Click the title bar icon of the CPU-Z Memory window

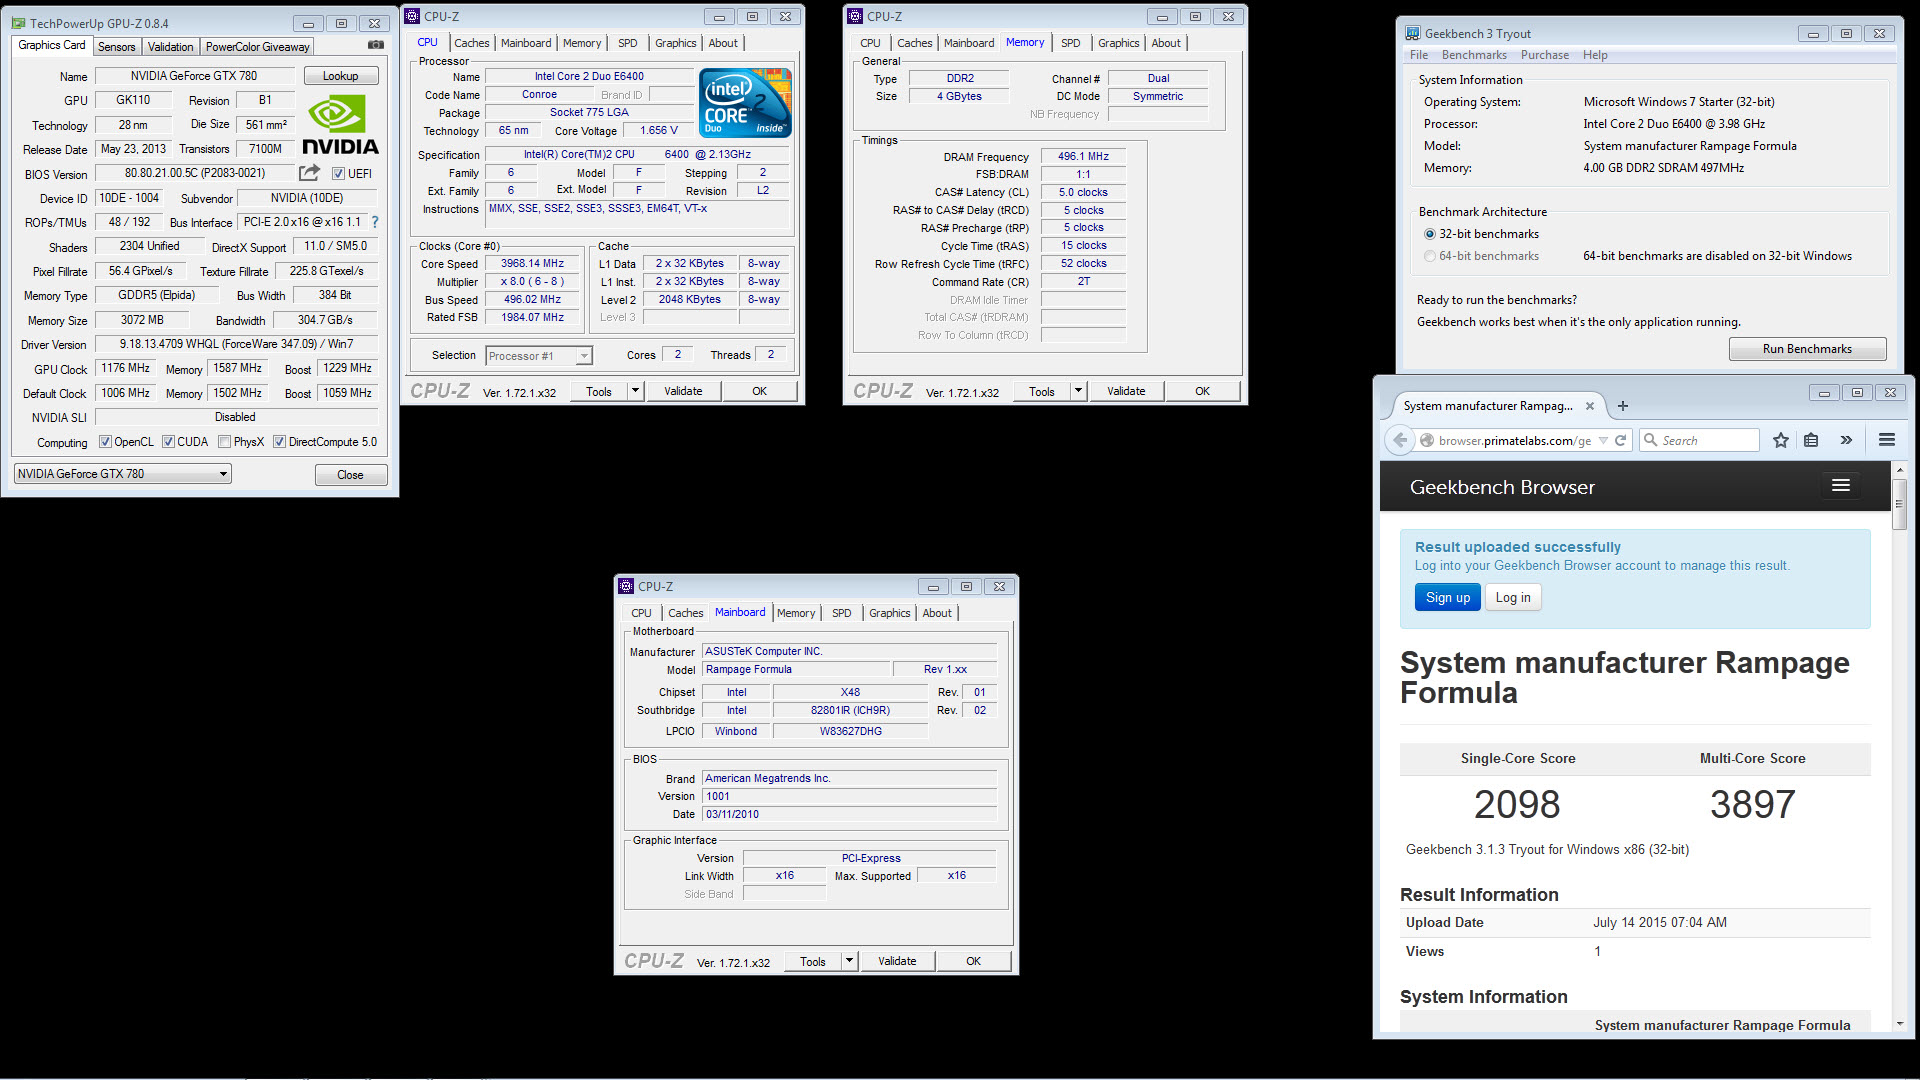pyautogui.click(x=855, y=16)
